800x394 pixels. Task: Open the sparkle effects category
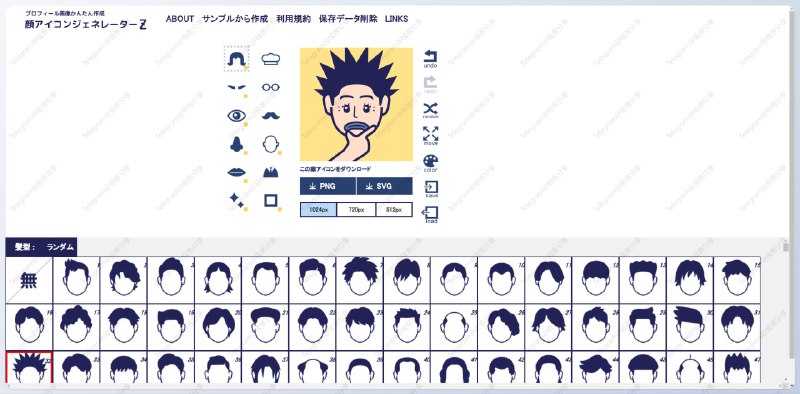pyautogui.click(x=236, y=201)
